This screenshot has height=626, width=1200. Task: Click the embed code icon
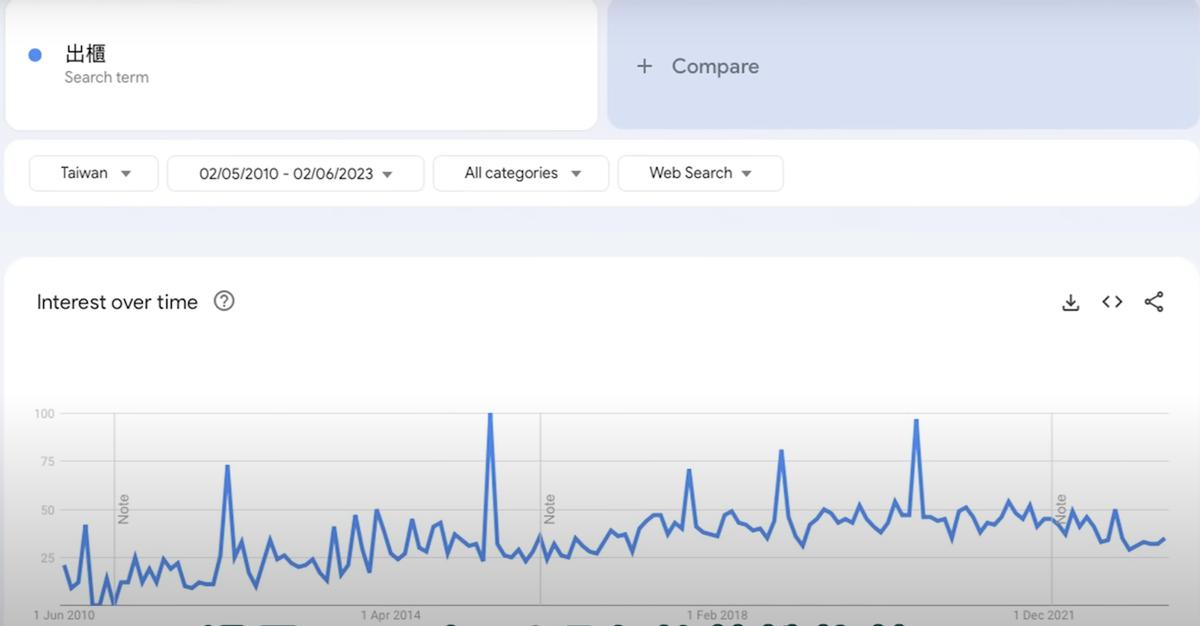tap(1112, 302)
